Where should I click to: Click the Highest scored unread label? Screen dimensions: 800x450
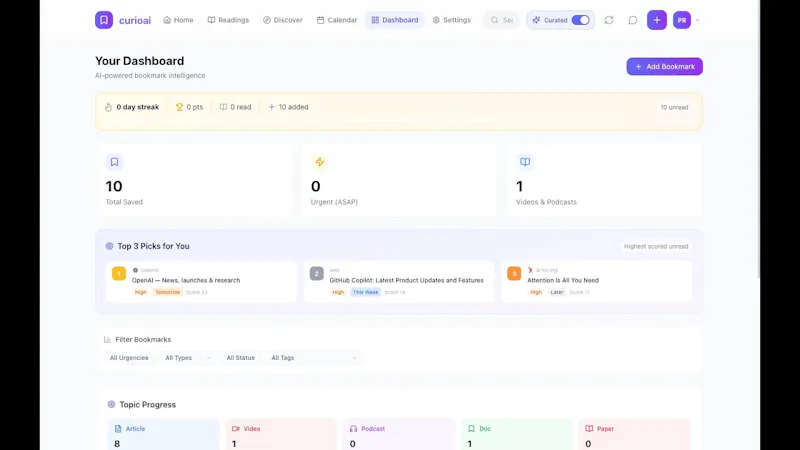pyautogui.click(x=656, y=246)
